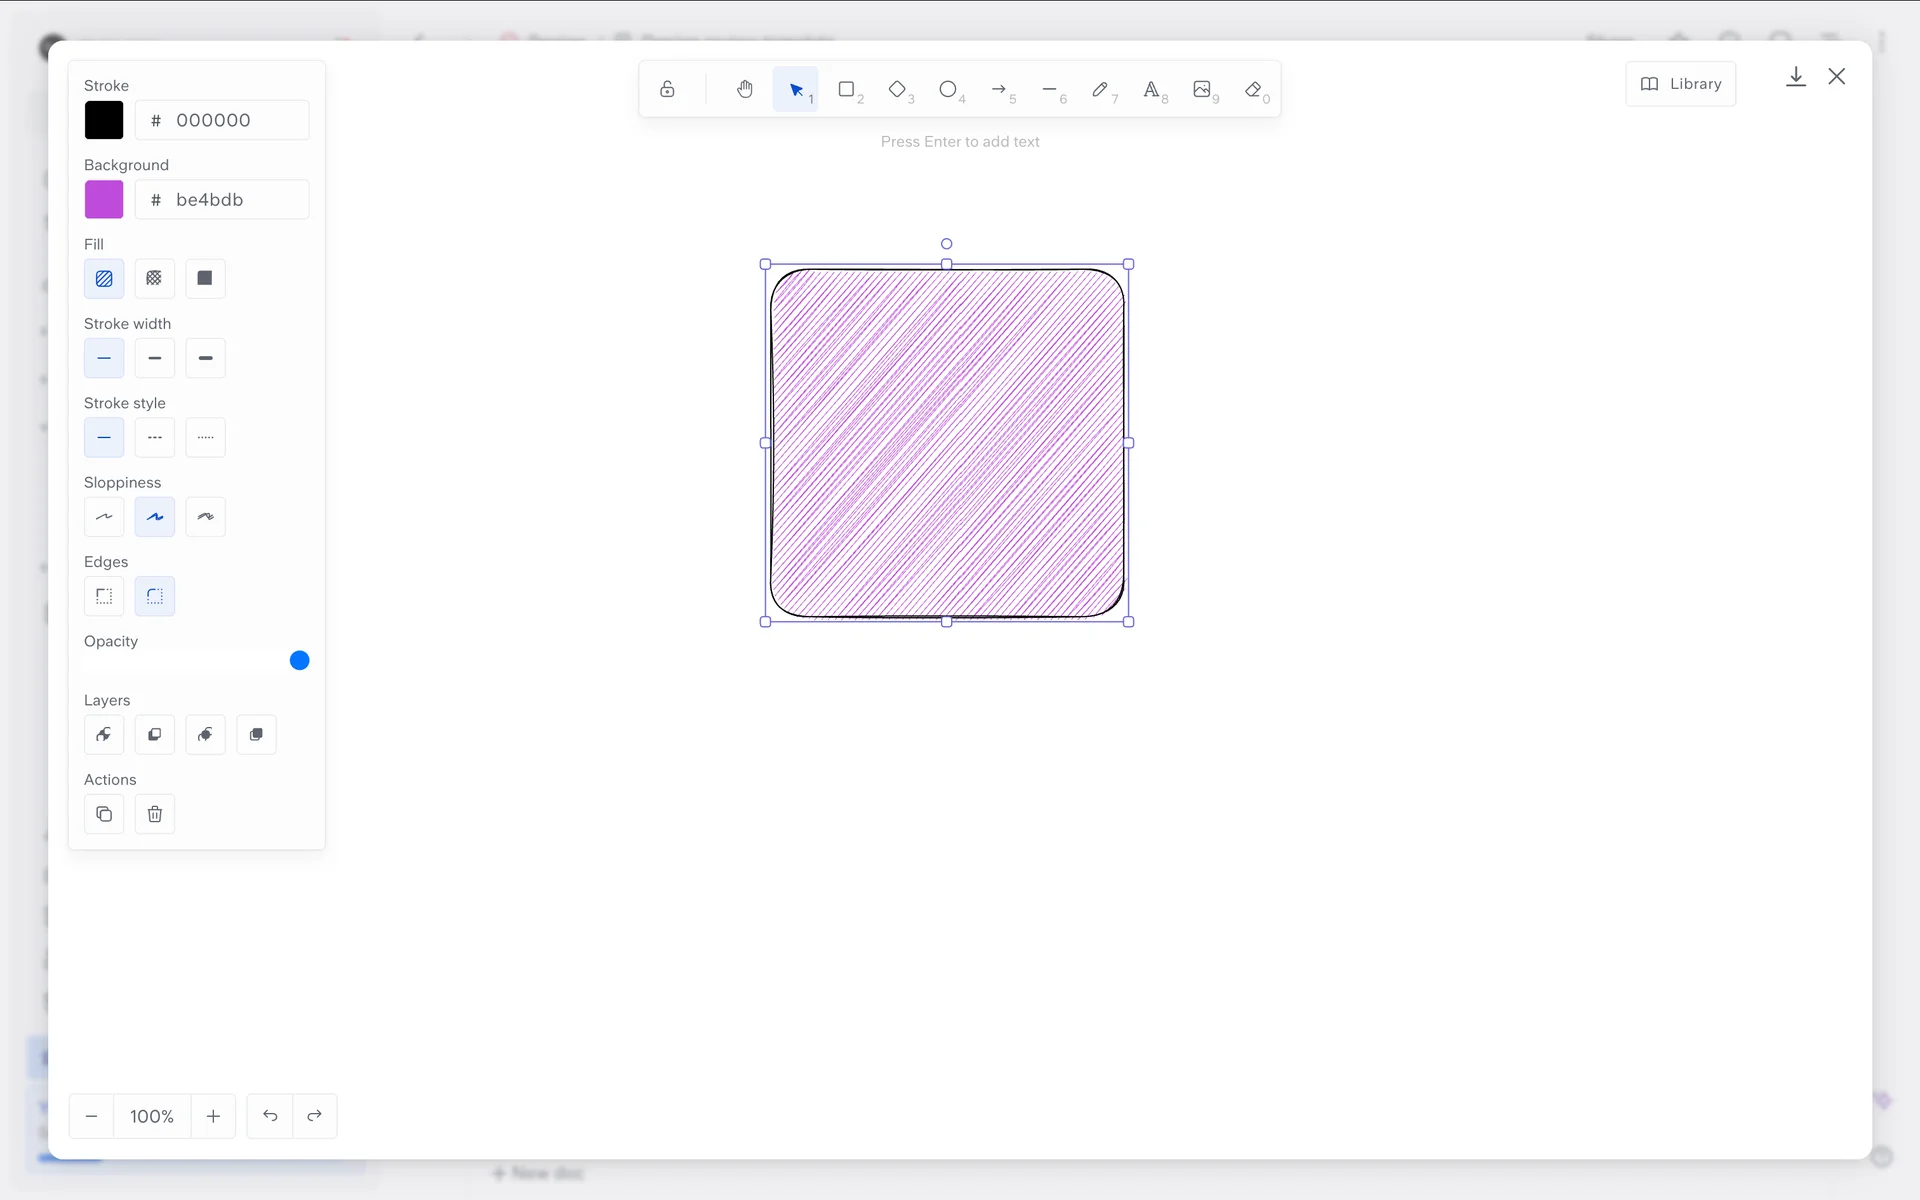Screen dimensions: 1920x1200
Task: Select the Hand panning tool
Action: (744, 90)
